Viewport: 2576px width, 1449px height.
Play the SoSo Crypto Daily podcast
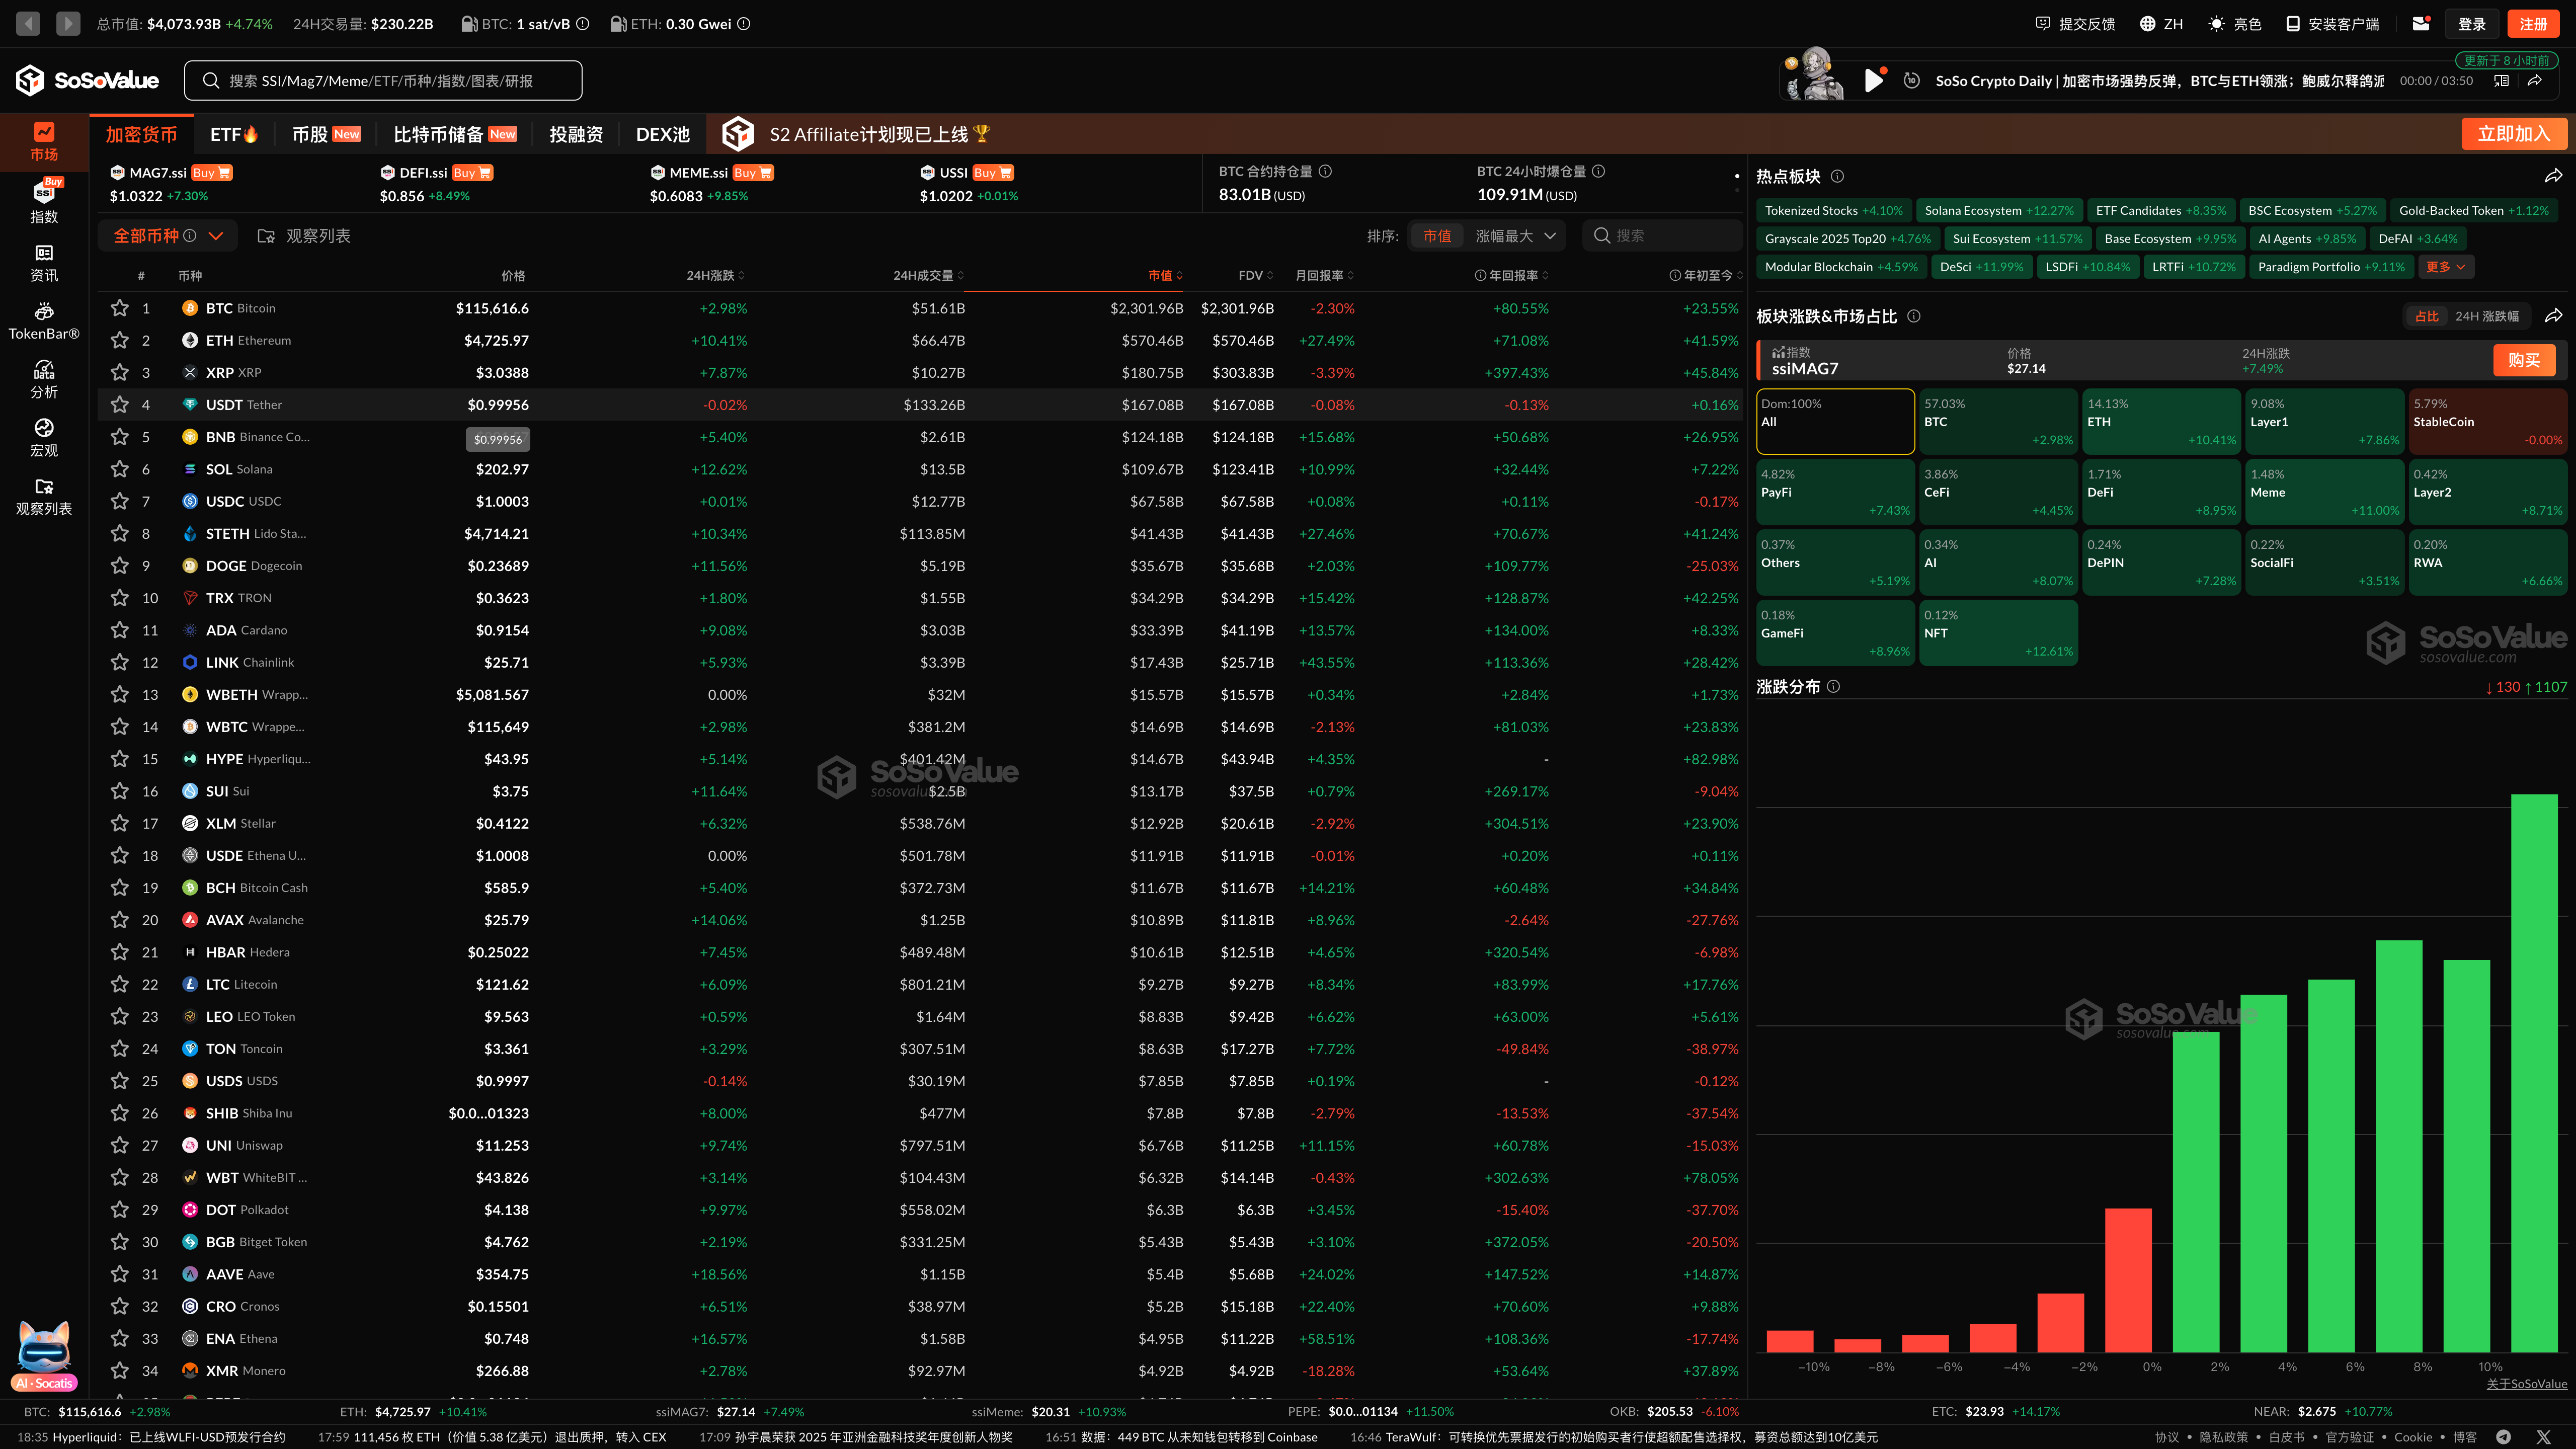(1874, 81)
